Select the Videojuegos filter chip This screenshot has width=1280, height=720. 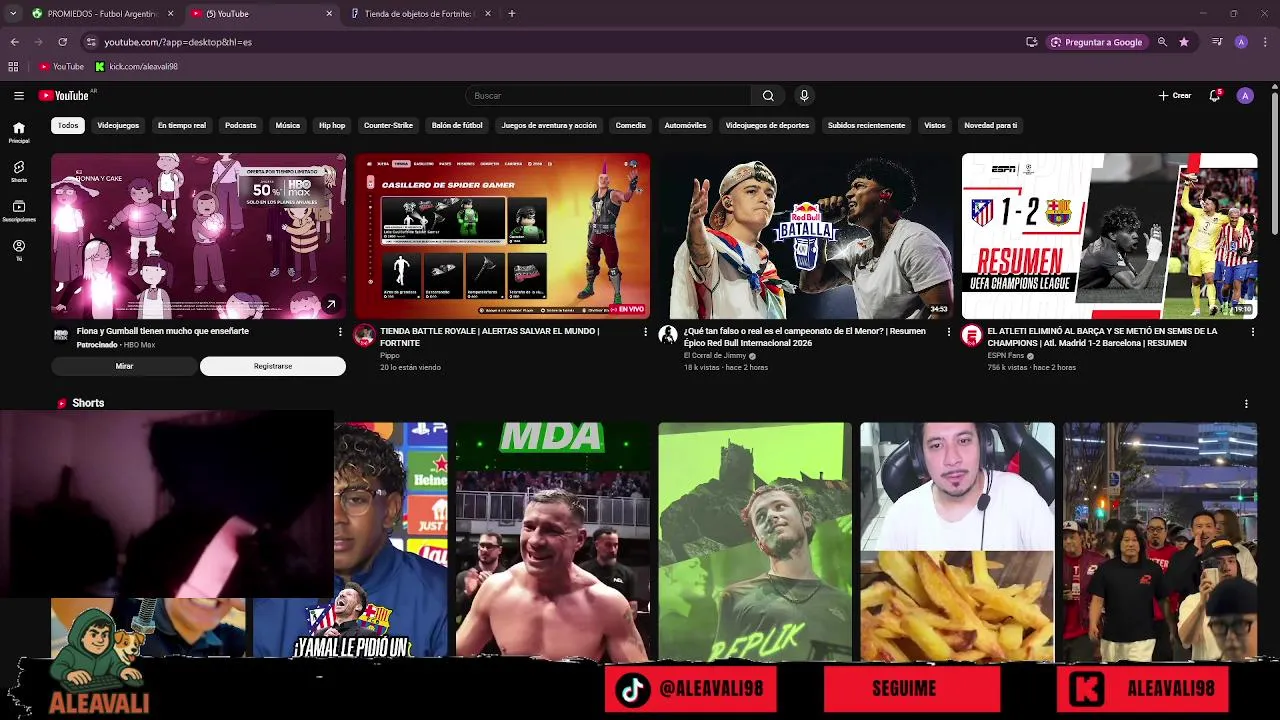(118, 126)
